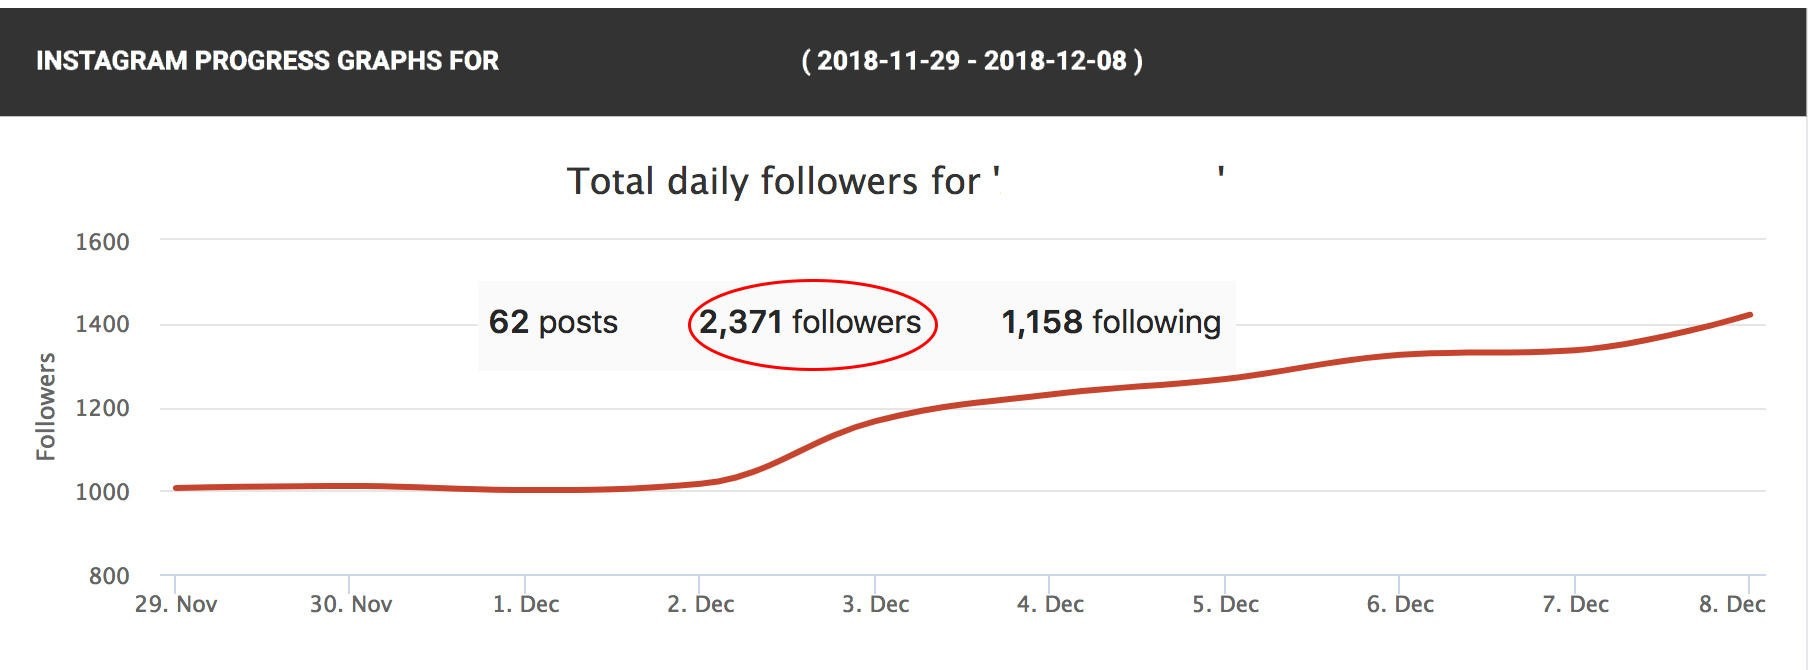Screen dimensions: 1808x670
Task: Select the 1. Dec axis tick label
Action: 526,604
